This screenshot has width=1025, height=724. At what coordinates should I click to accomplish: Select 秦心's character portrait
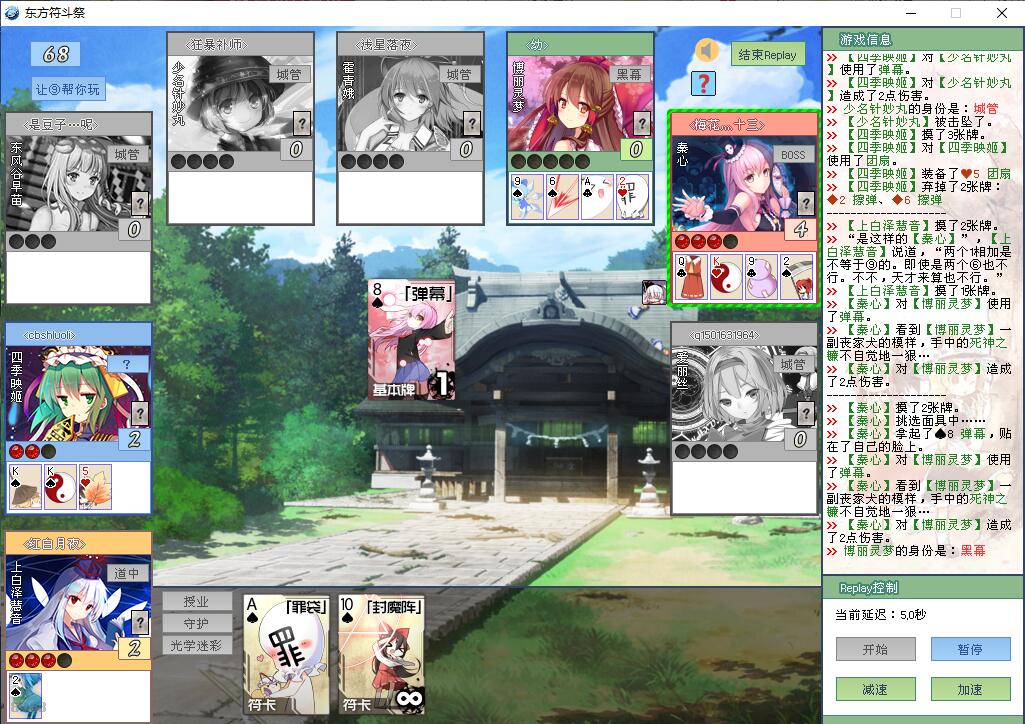pos(744,184)
